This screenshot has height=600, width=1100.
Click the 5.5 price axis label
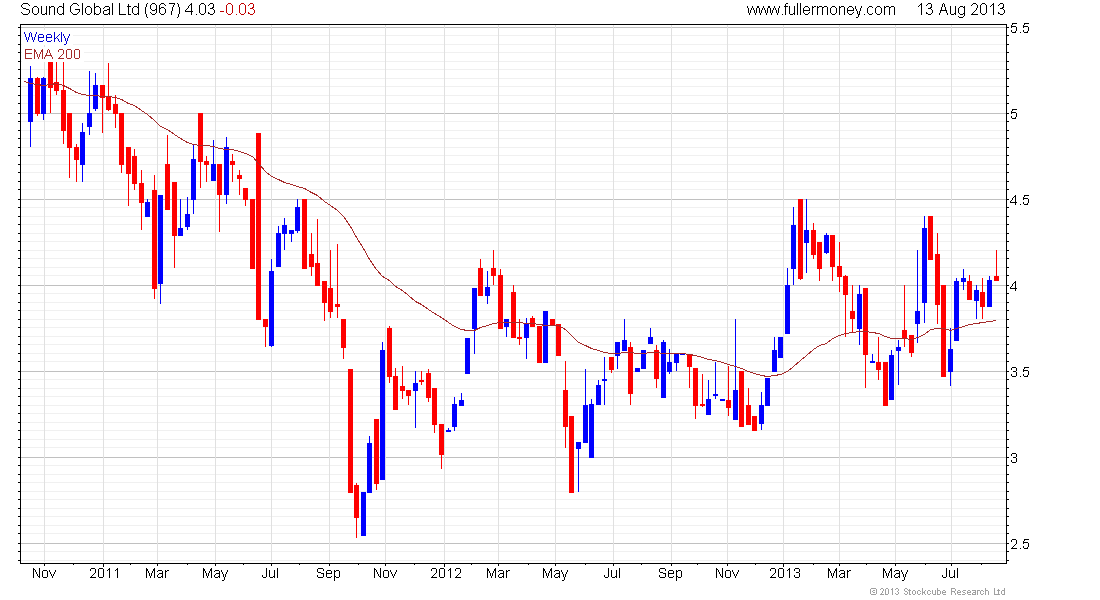tap(1019, 28)
